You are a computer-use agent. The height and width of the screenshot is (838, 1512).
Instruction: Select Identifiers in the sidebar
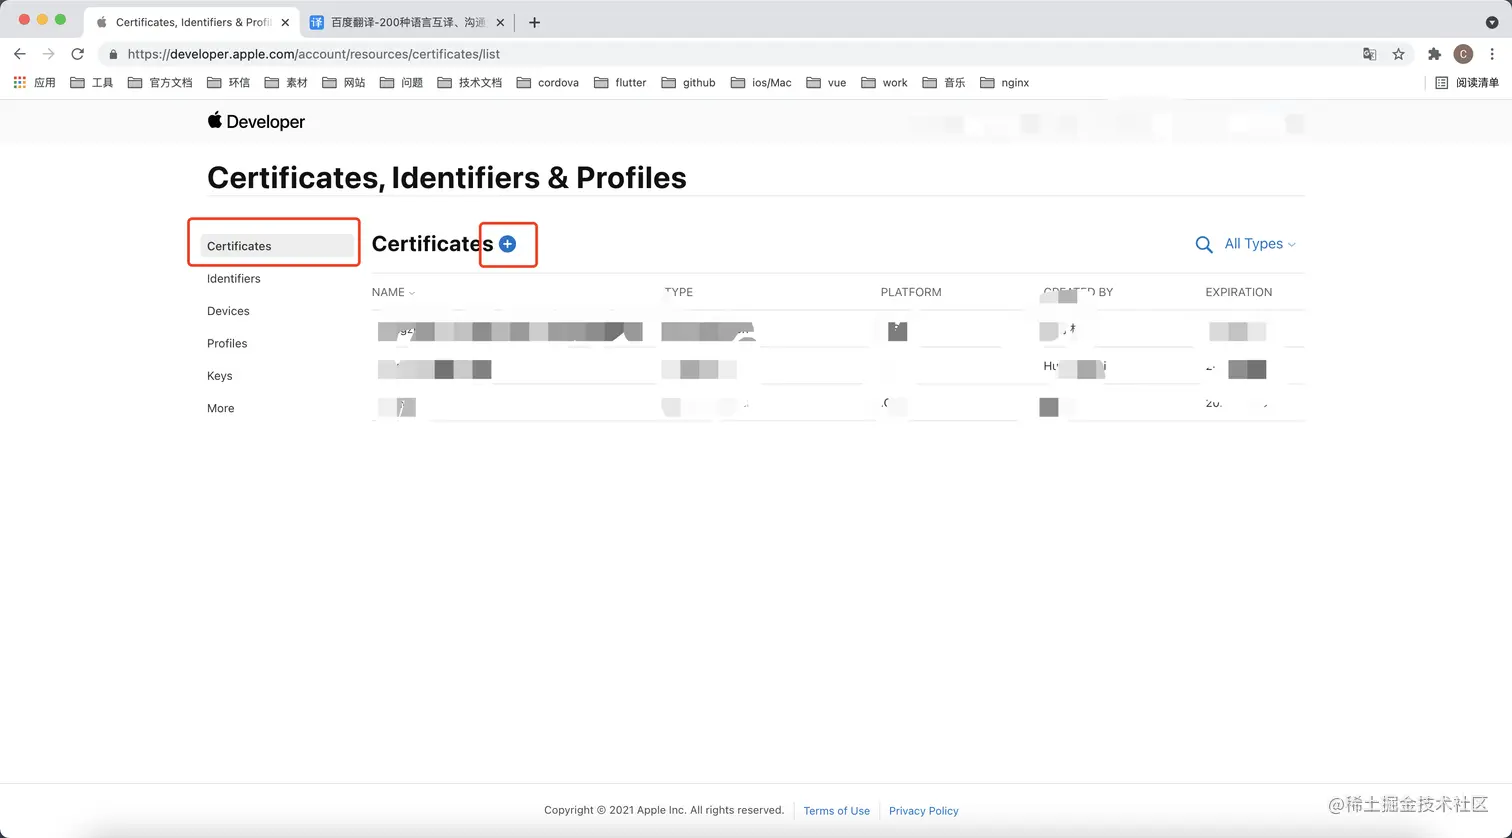coord(234,279)
